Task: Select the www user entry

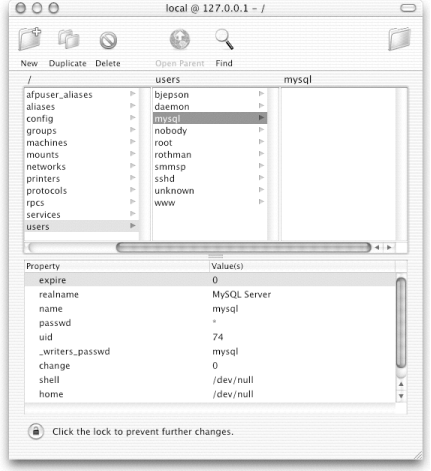Action: (210, 203)
